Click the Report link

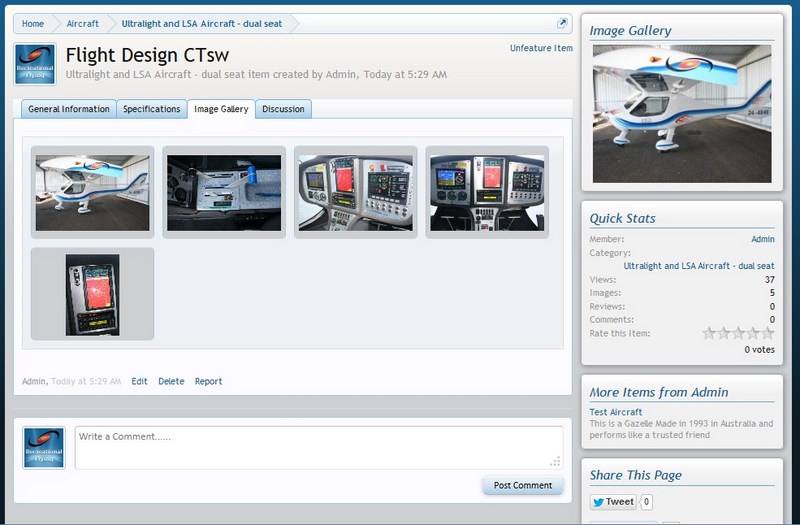(208, 381)
